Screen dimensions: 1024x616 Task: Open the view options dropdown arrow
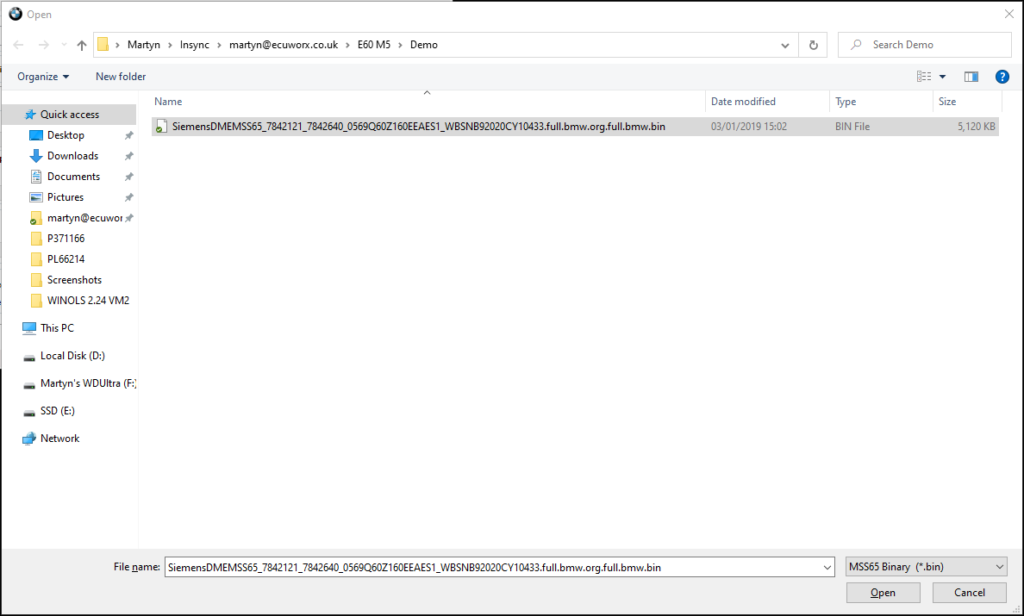coord(942,76)
